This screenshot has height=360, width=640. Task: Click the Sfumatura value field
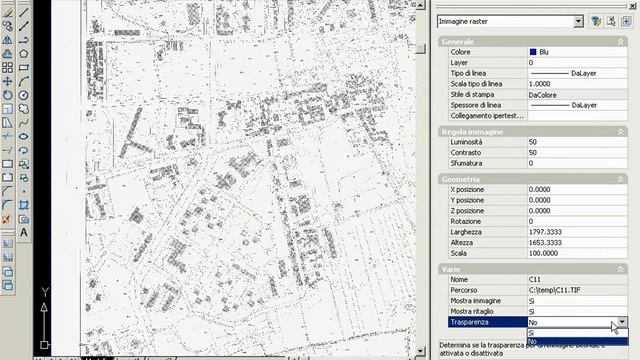(578, 163)
